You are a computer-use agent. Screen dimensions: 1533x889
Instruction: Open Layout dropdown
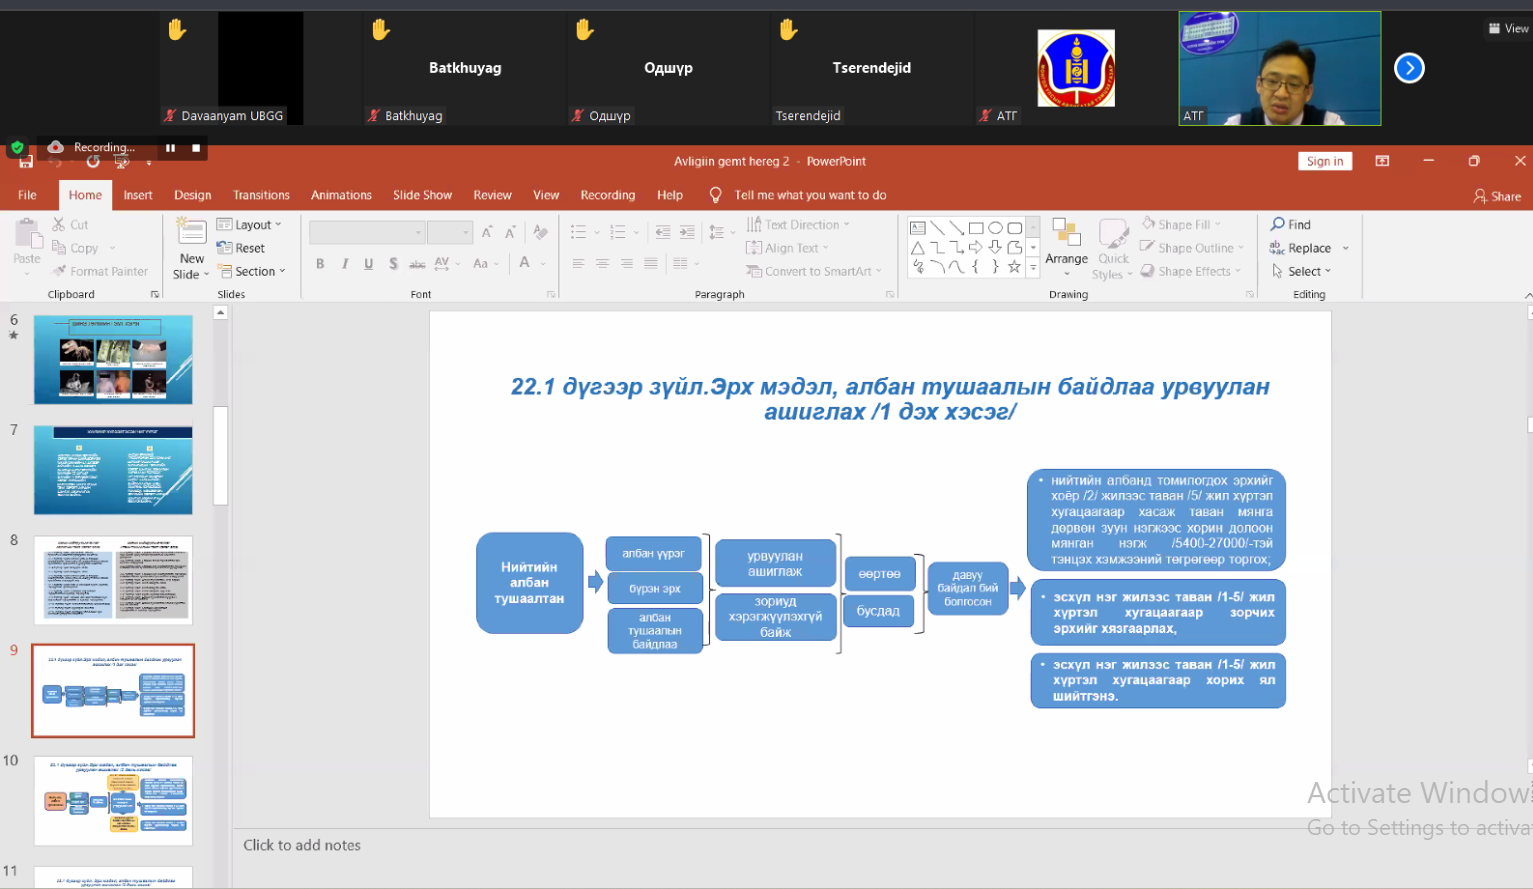(250, 225)
